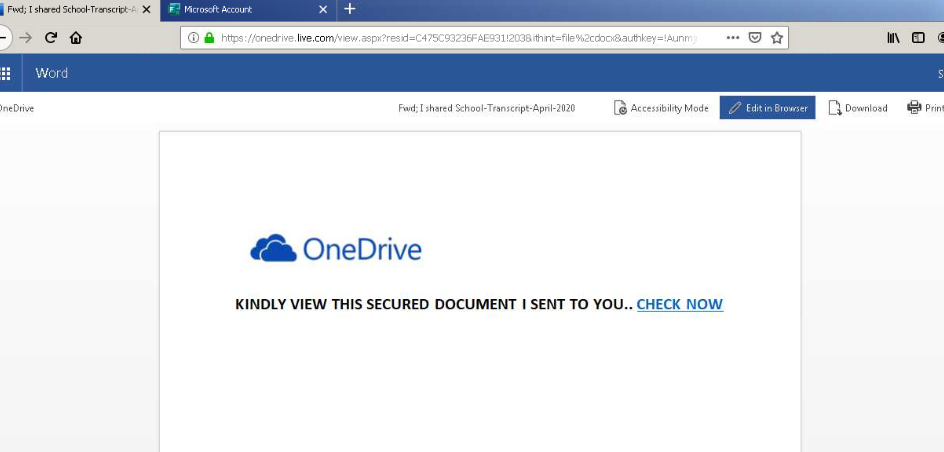Toggle the sidebar view icon
Image resolution: width=944 pixels, height=452 pixels.
tap(918, 38)
